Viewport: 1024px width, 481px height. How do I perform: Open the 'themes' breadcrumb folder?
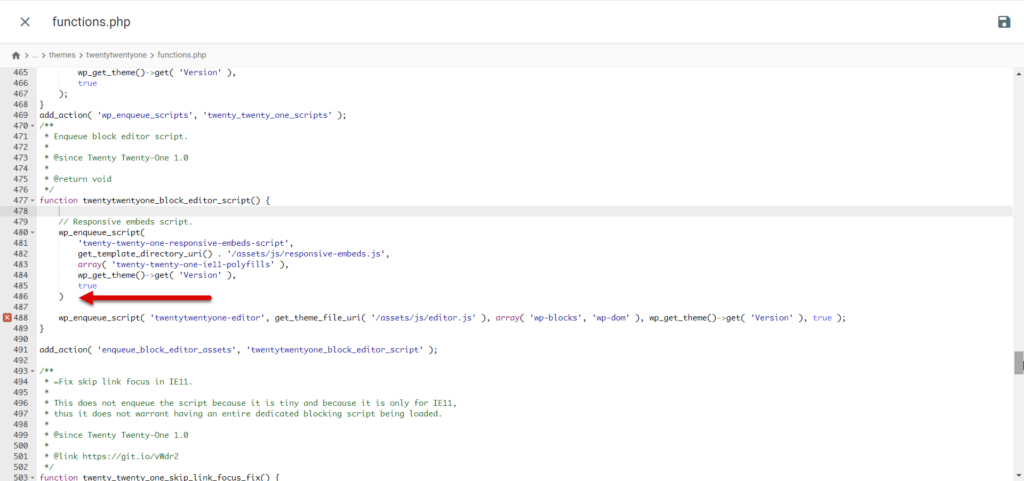click(x=62, y=55)
